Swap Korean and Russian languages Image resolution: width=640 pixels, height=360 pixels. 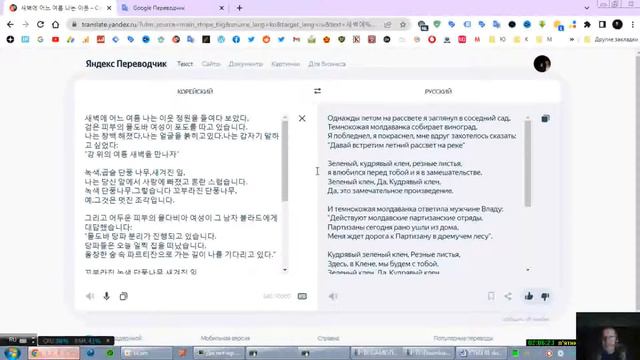(317, 91)
